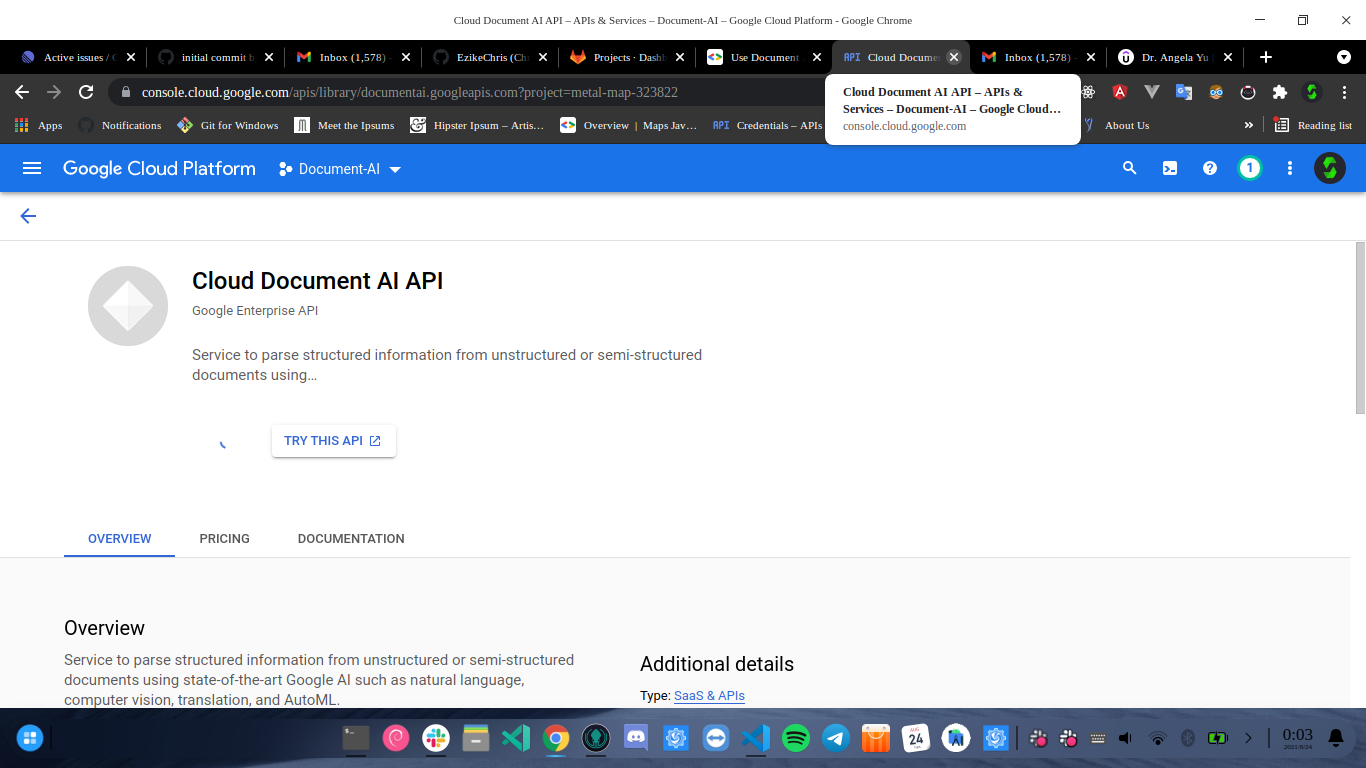Open Slack from the taskbar
The height and width of the screenshot is (768, 1366).
pos(436,739)
